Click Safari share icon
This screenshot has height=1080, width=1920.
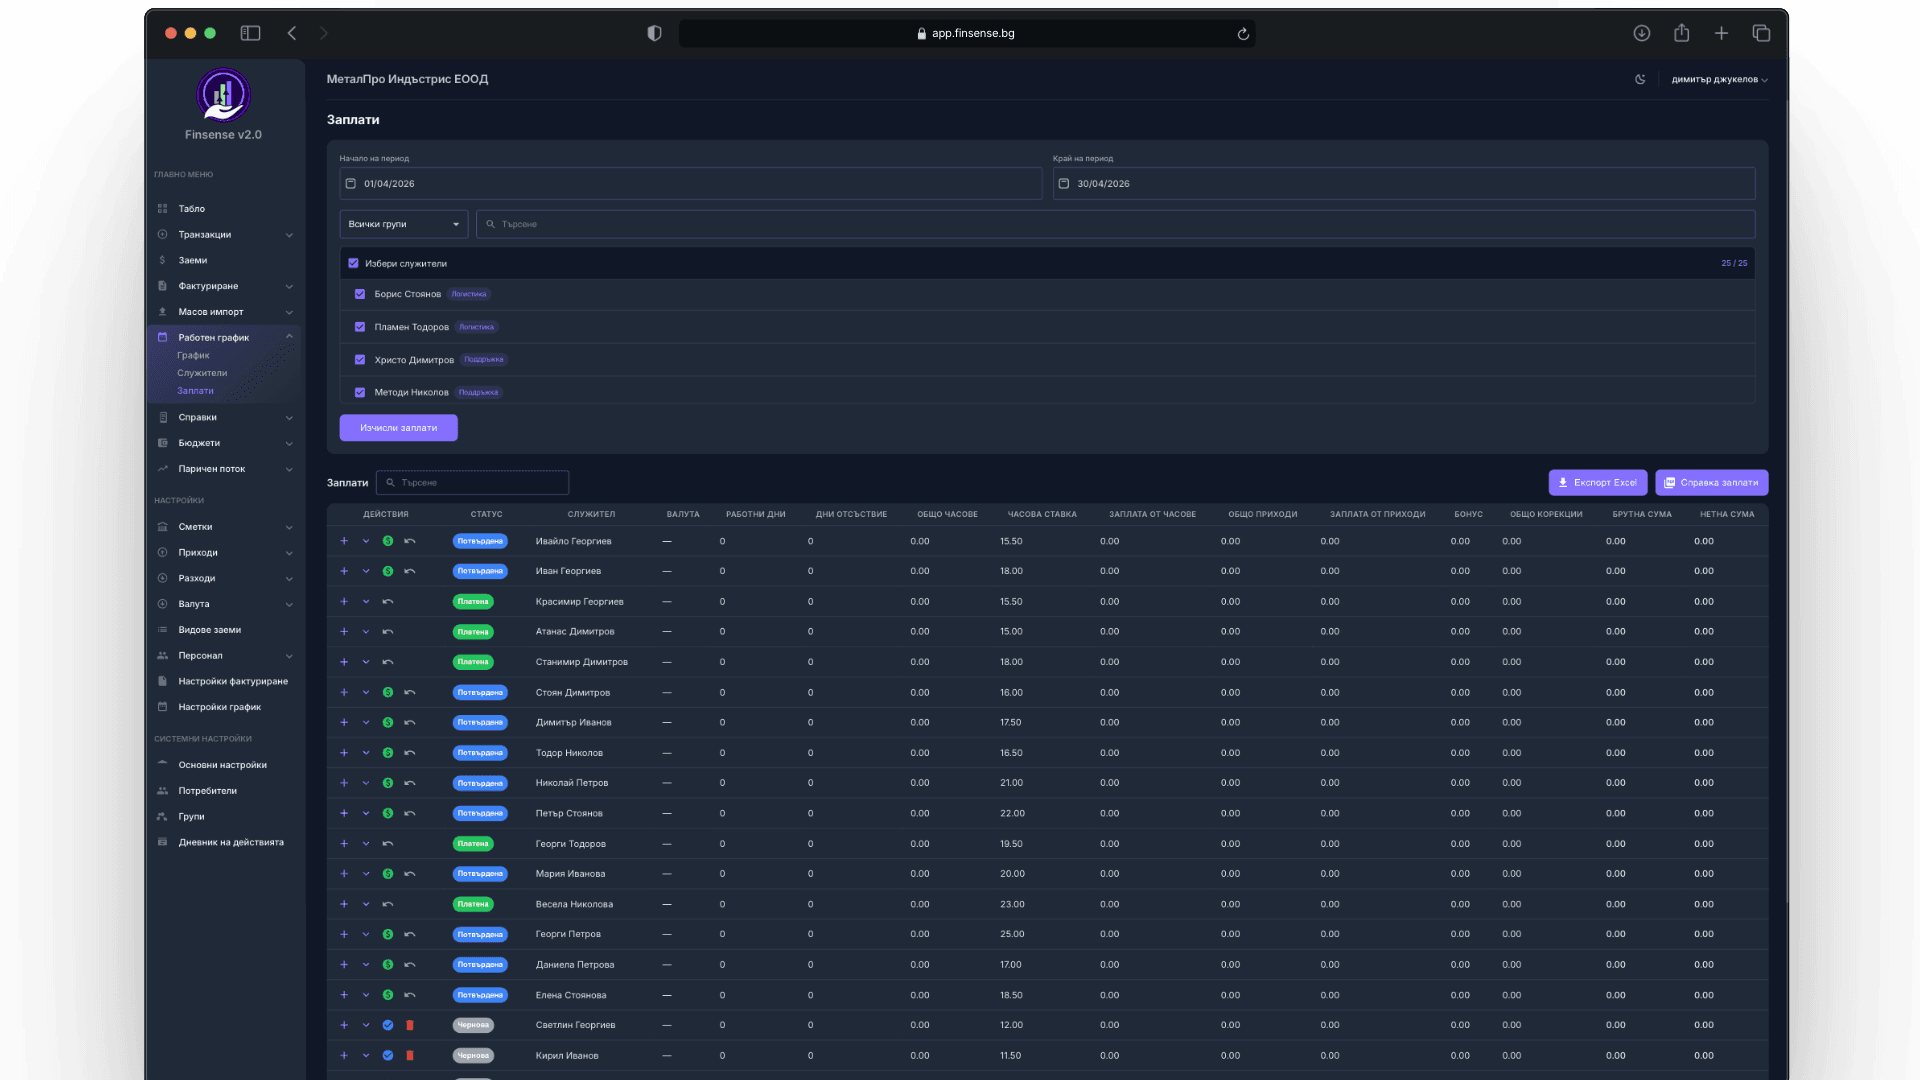point(1682,33)
